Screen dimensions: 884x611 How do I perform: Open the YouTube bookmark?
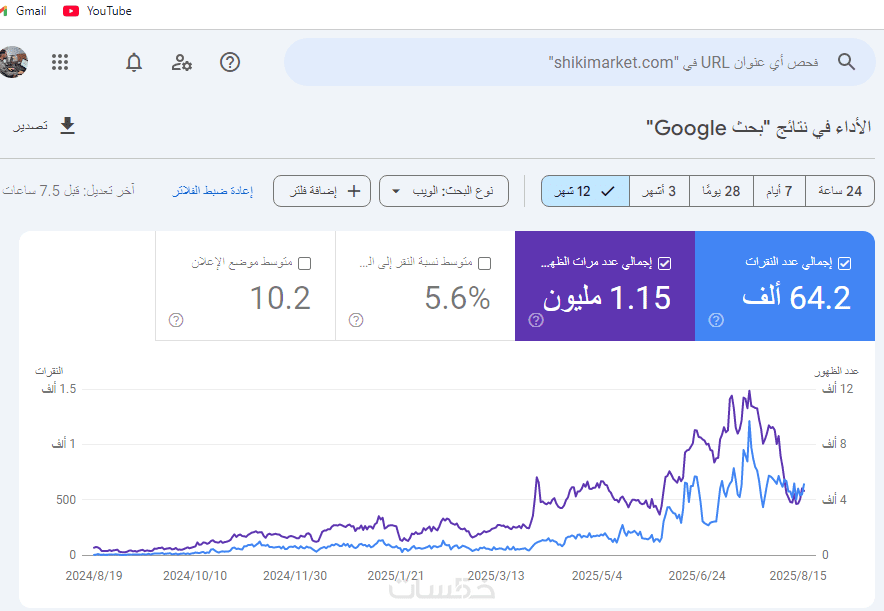[98, 11]
